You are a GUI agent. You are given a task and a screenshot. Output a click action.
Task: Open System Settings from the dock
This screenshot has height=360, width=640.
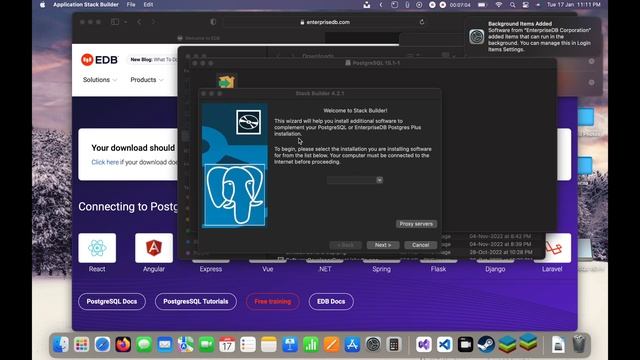[x=373, y=345]
